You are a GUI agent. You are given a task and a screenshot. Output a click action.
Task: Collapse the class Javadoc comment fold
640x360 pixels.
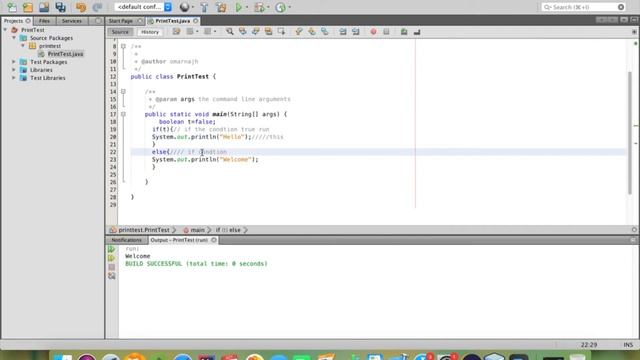click(x=123, y=47)
